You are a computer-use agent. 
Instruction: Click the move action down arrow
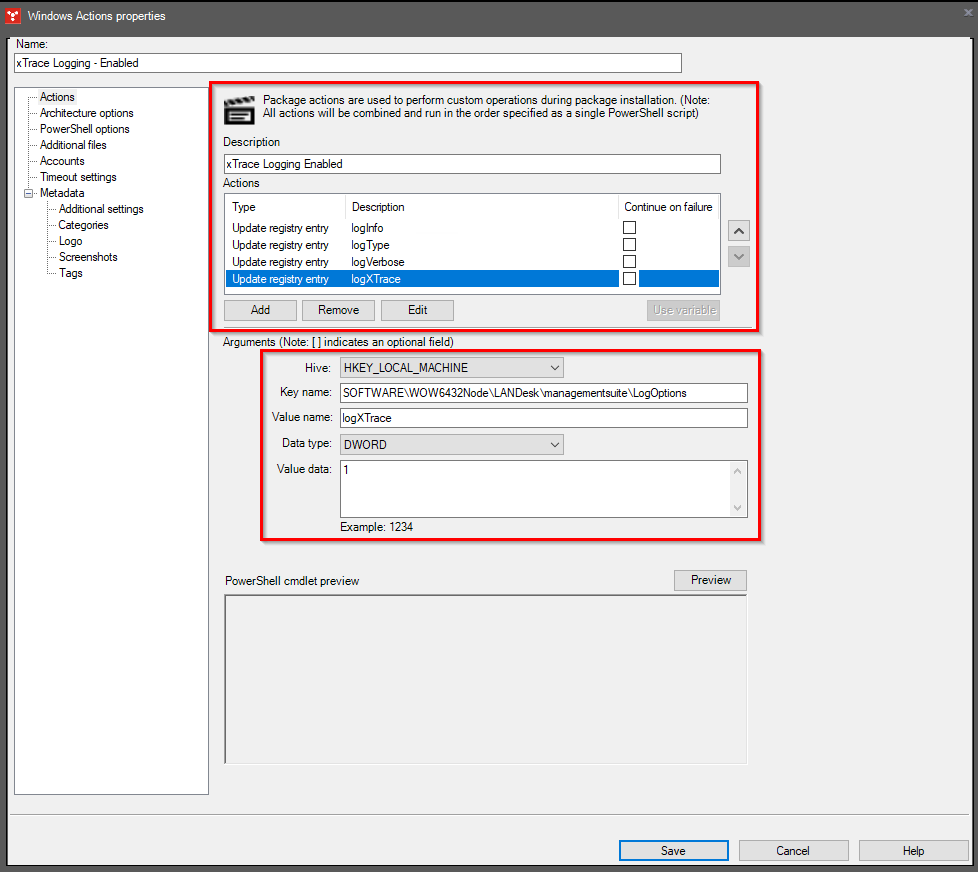739,256
